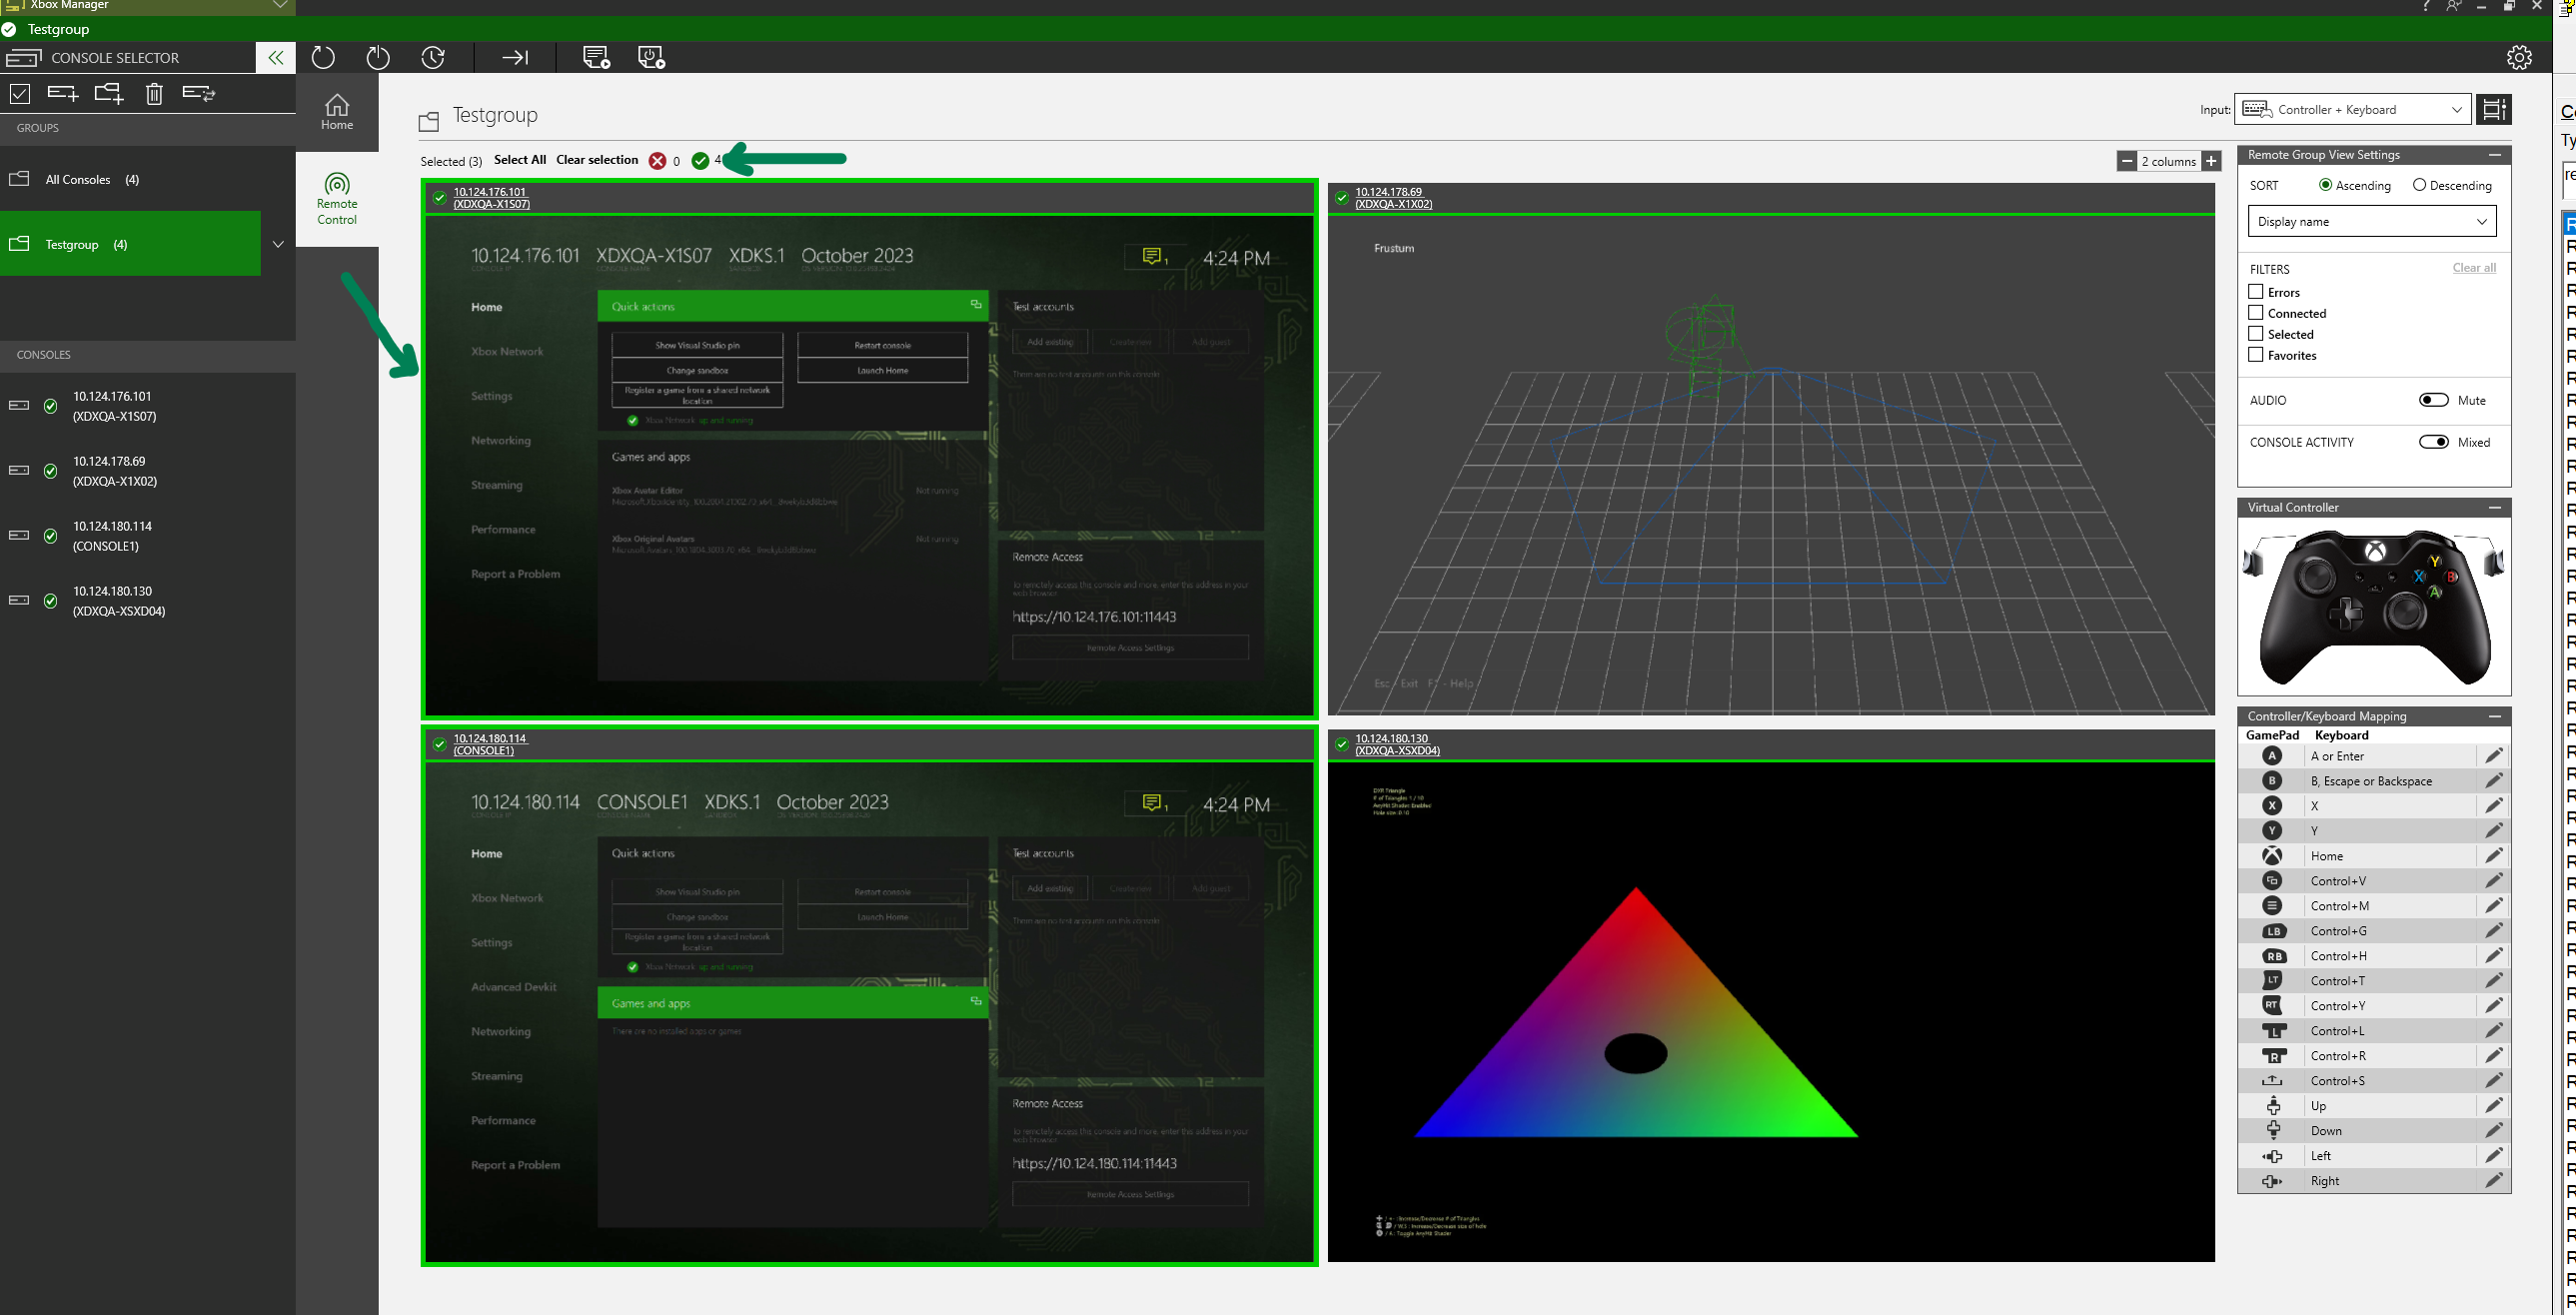
Task: Select the Testgroup group in sidebar
Action: (x=130, y=244)
